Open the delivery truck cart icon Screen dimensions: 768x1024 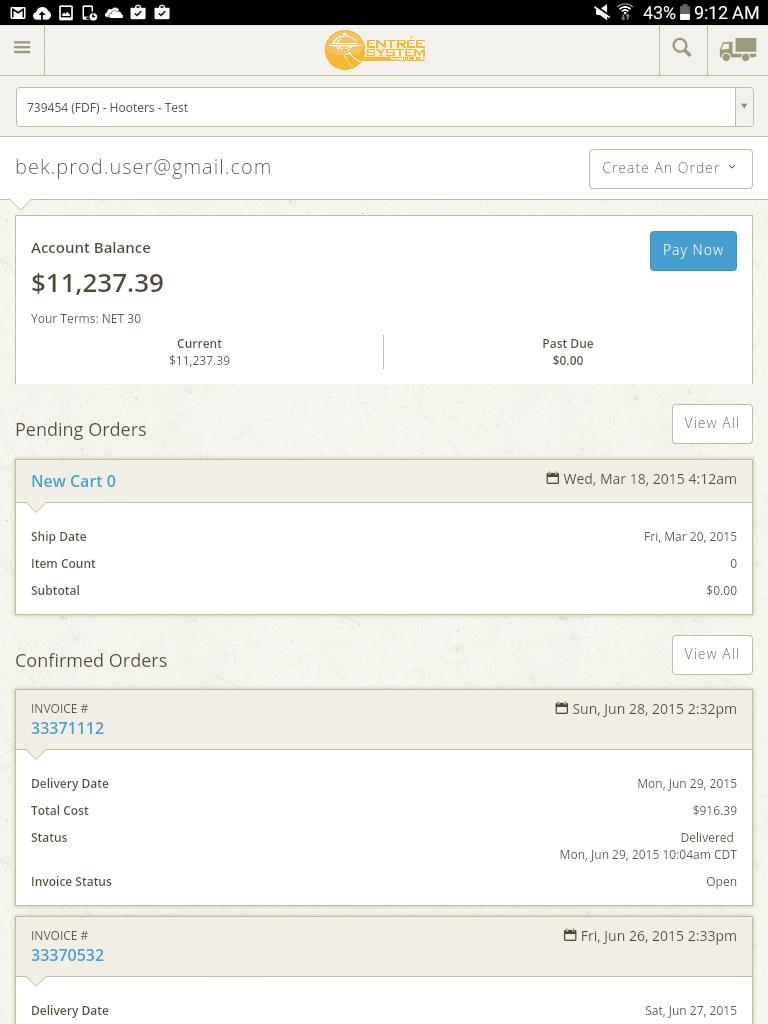coord(738,49)
